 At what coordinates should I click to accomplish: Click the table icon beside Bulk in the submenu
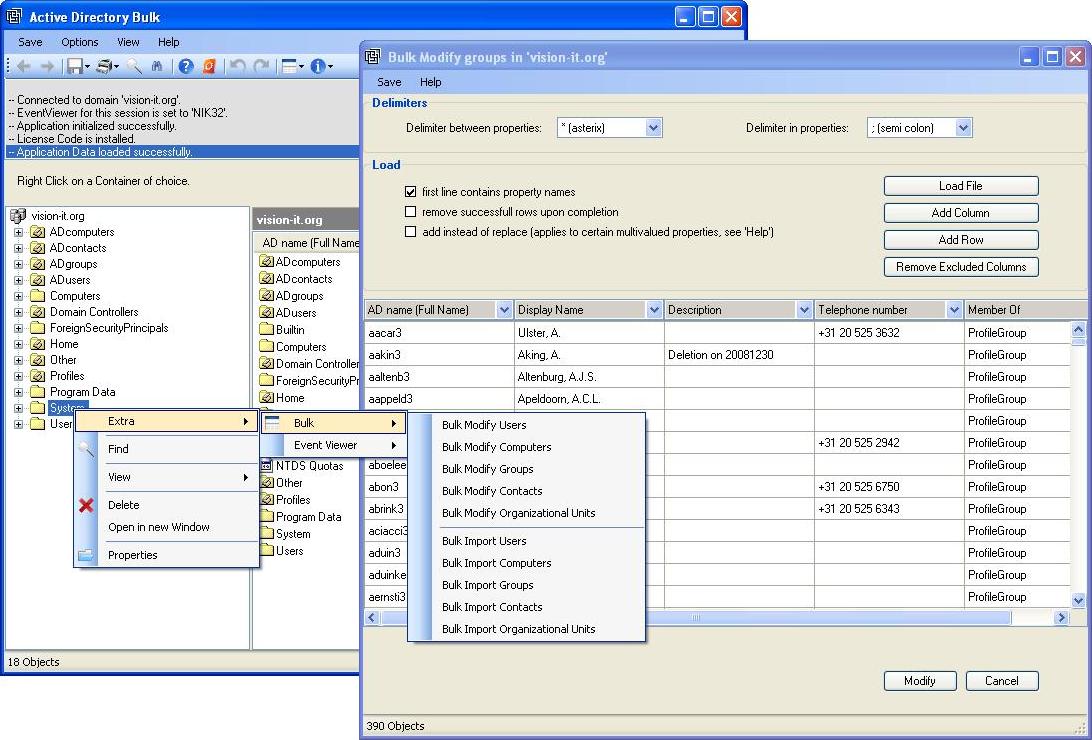pyautogui.click(x=272, y=423)
